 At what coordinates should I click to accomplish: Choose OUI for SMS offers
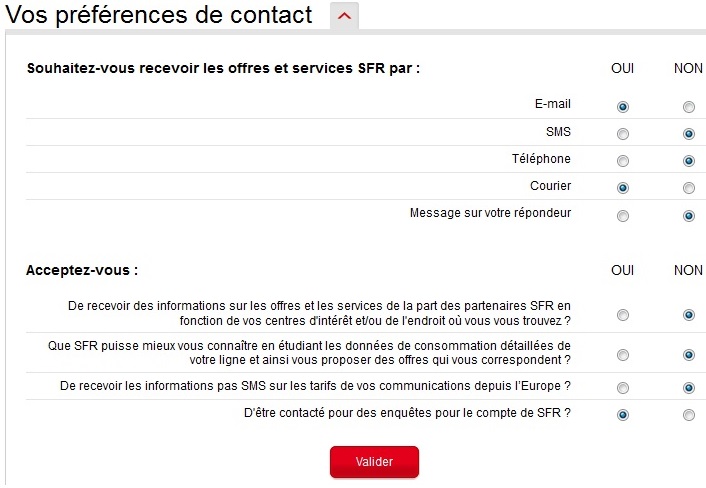[623, 133]
